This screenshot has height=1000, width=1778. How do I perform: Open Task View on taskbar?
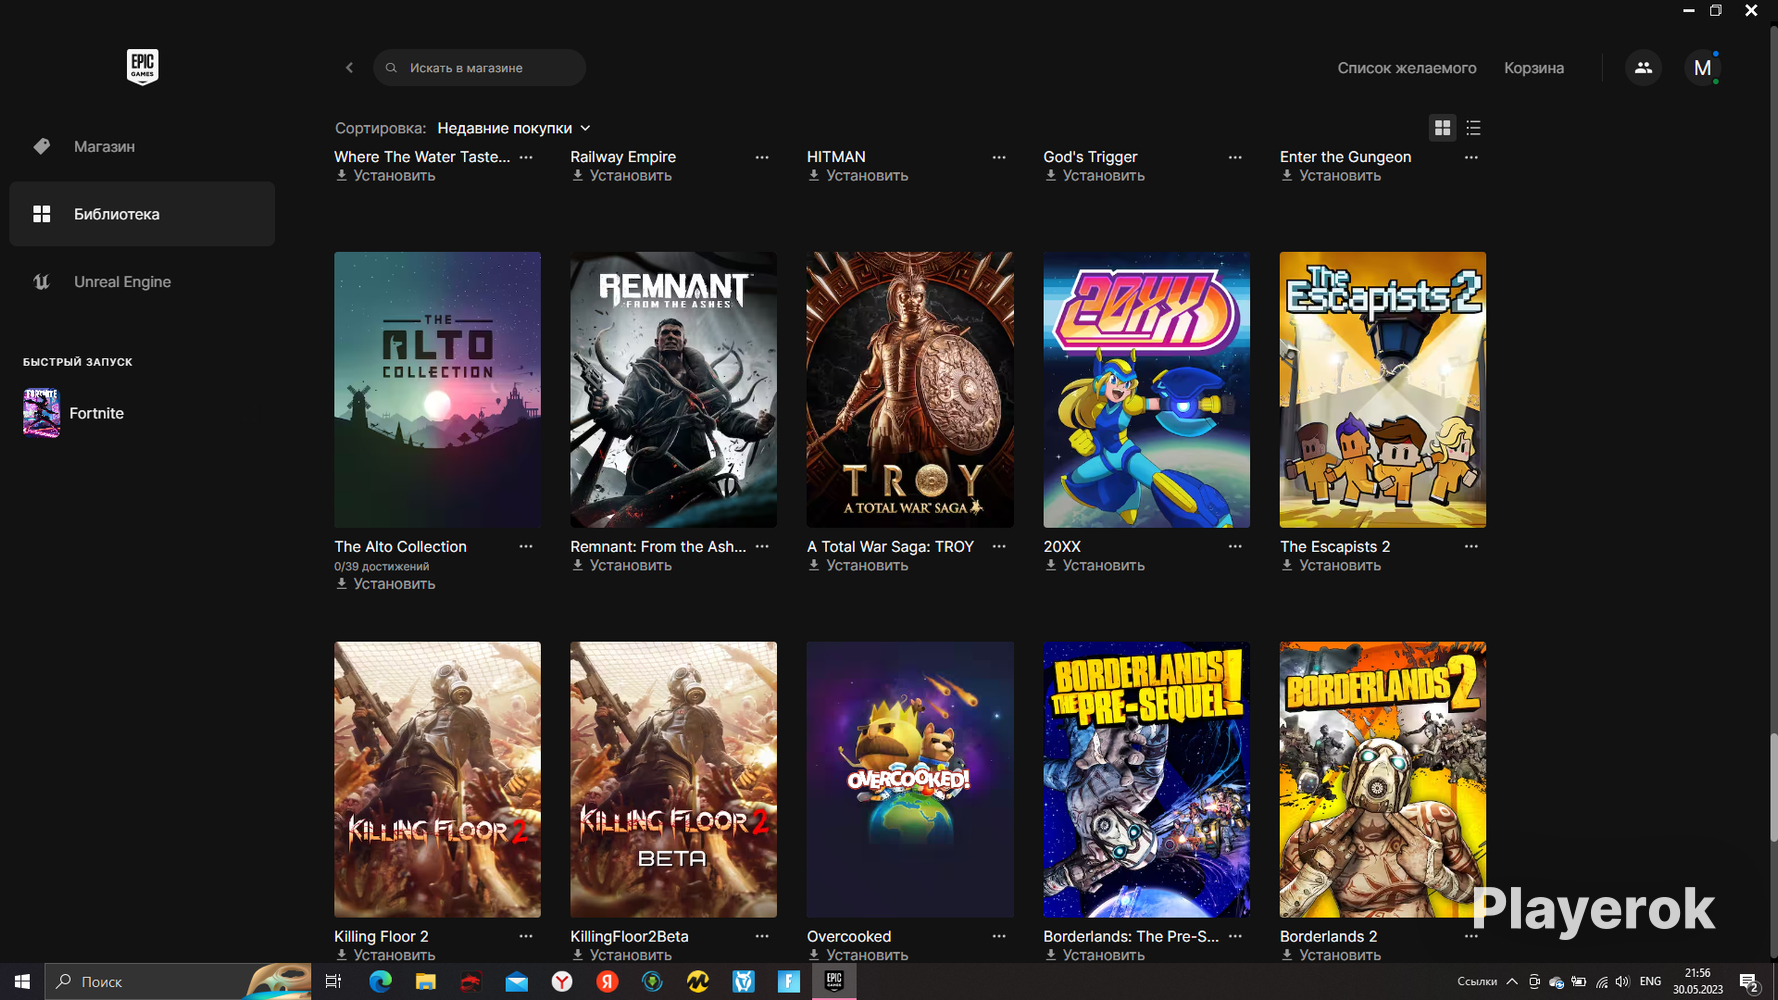point(333,982)
